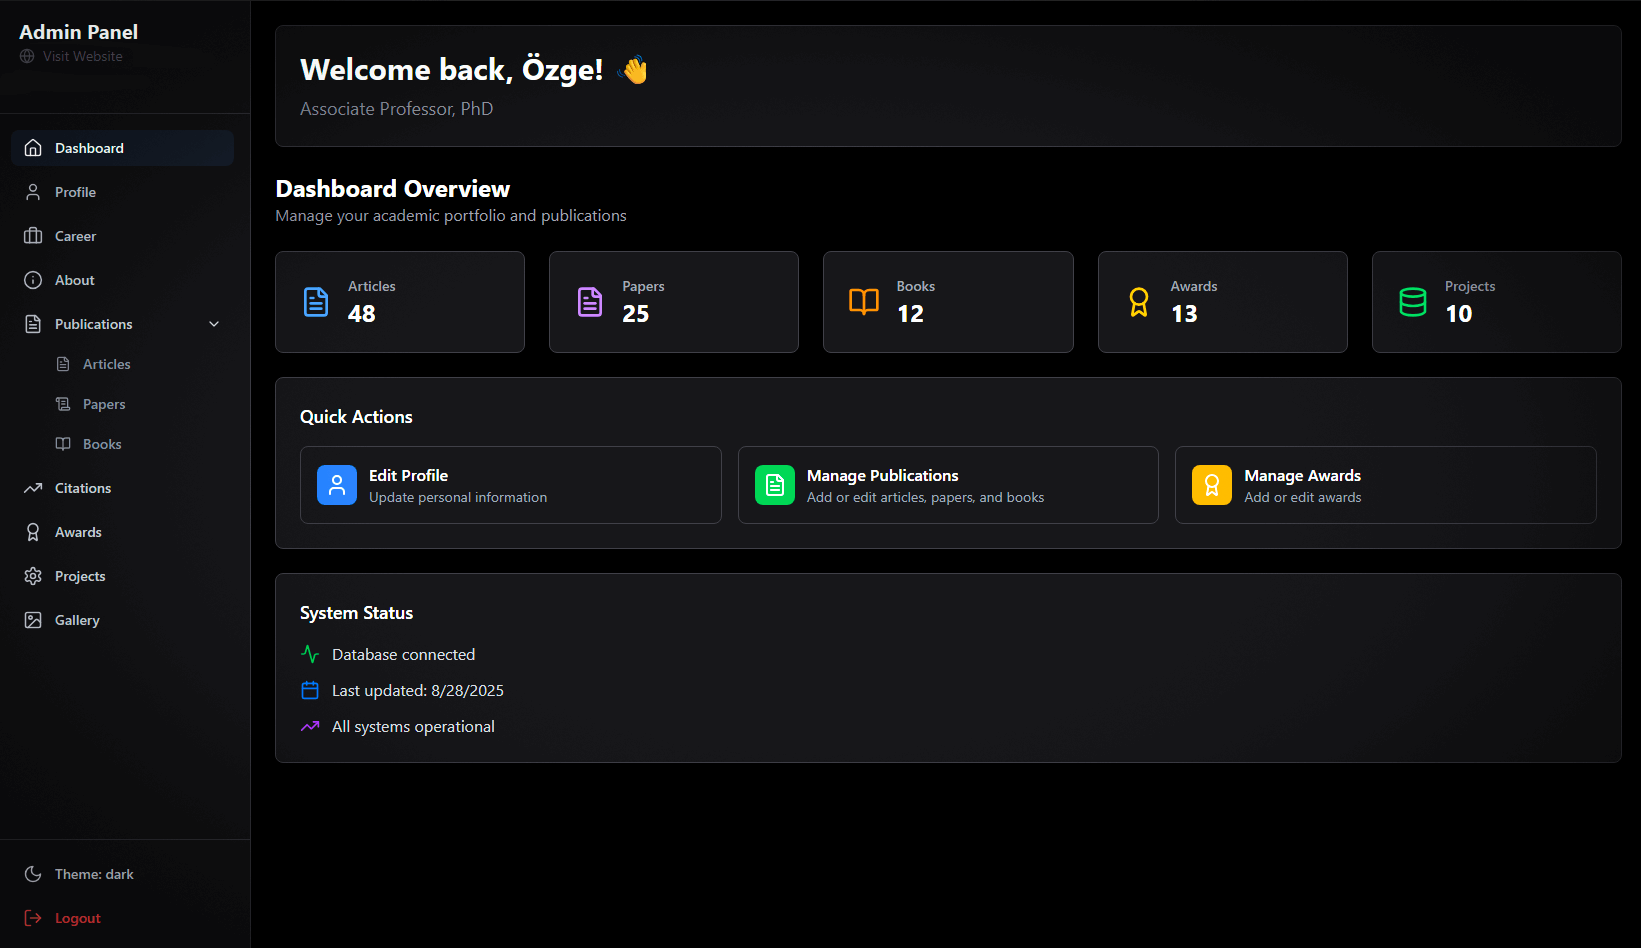Click the Manage Awards quick action
The image size is (1641, 948).
tap(1386, 485)
